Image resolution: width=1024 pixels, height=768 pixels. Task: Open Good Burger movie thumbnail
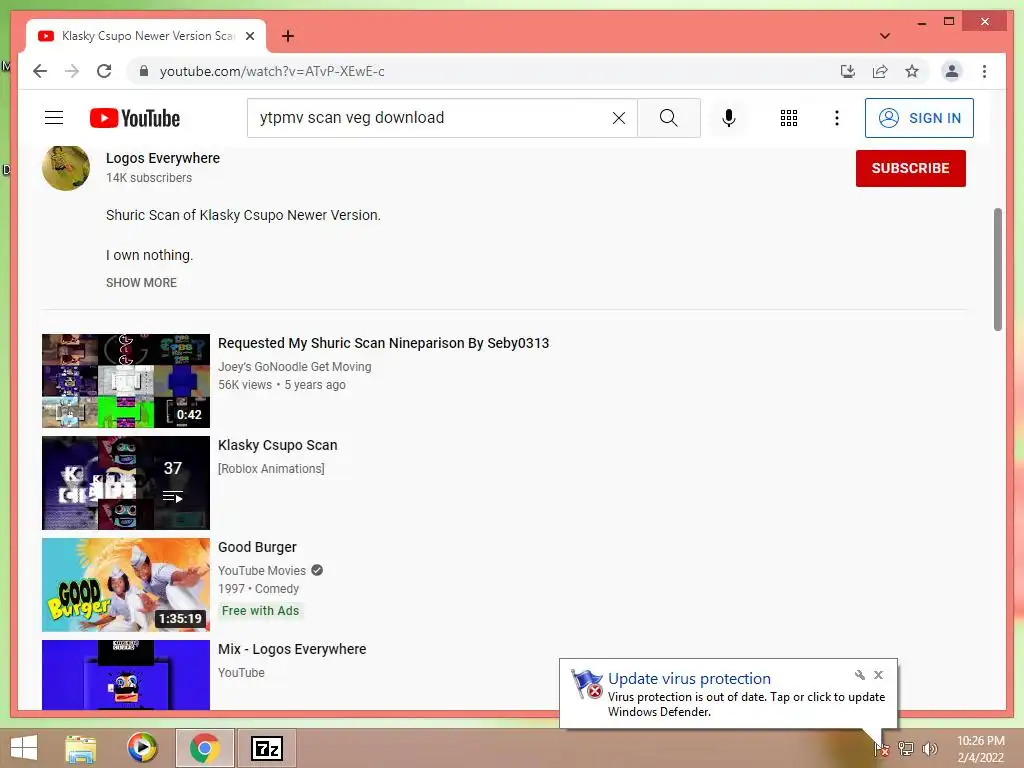pyautogui.click(x=126, y=584)
